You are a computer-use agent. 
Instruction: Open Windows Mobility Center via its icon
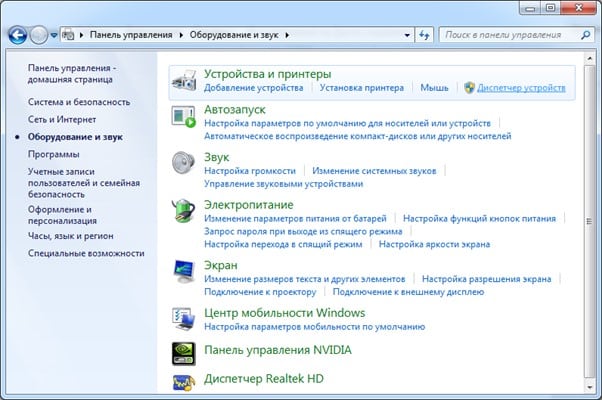coord(184,319)
